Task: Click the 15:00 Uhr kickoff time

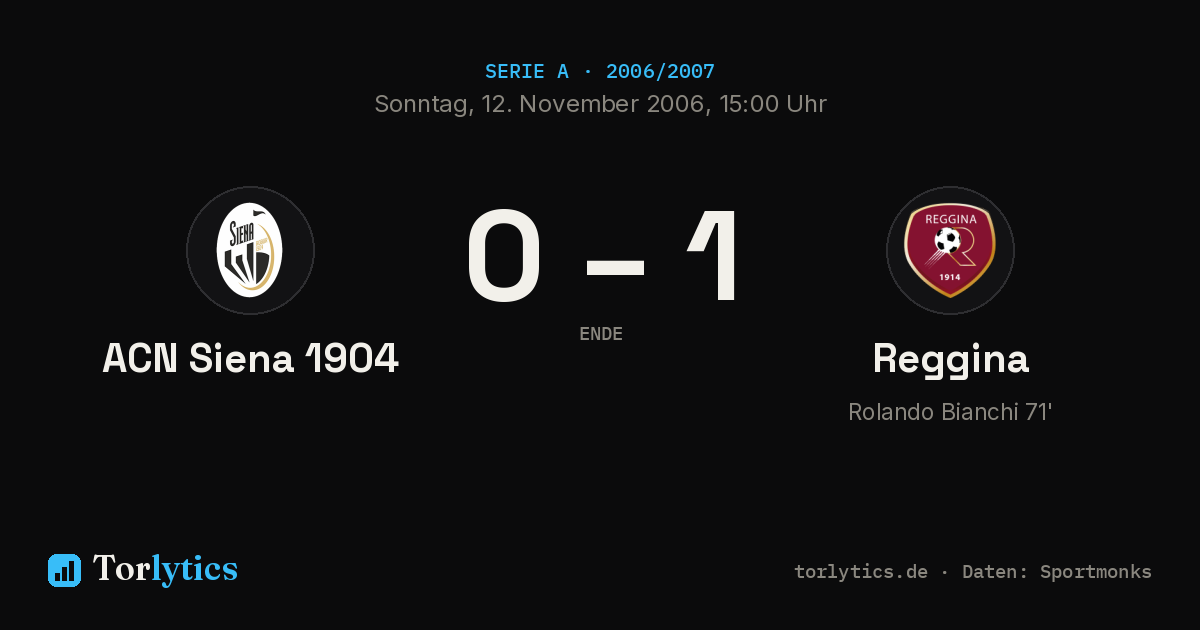Action: [x=770, y=104]
